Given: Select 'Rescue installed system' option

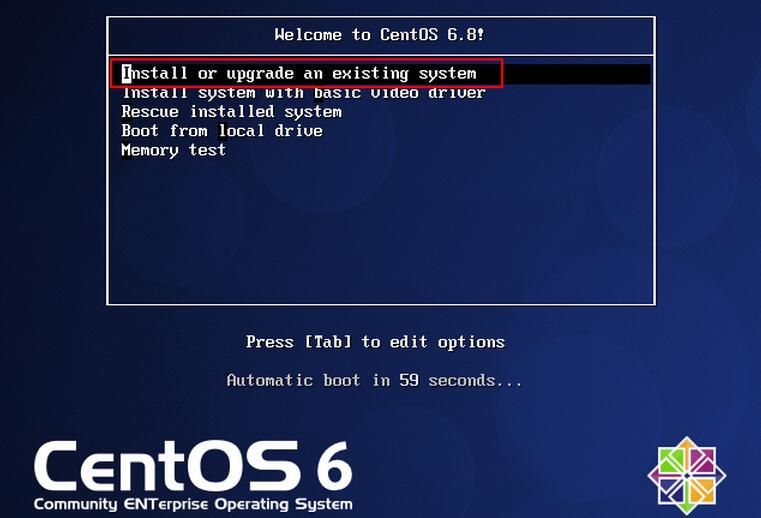Looking at the screenshot, I should [x=232, y=112].
